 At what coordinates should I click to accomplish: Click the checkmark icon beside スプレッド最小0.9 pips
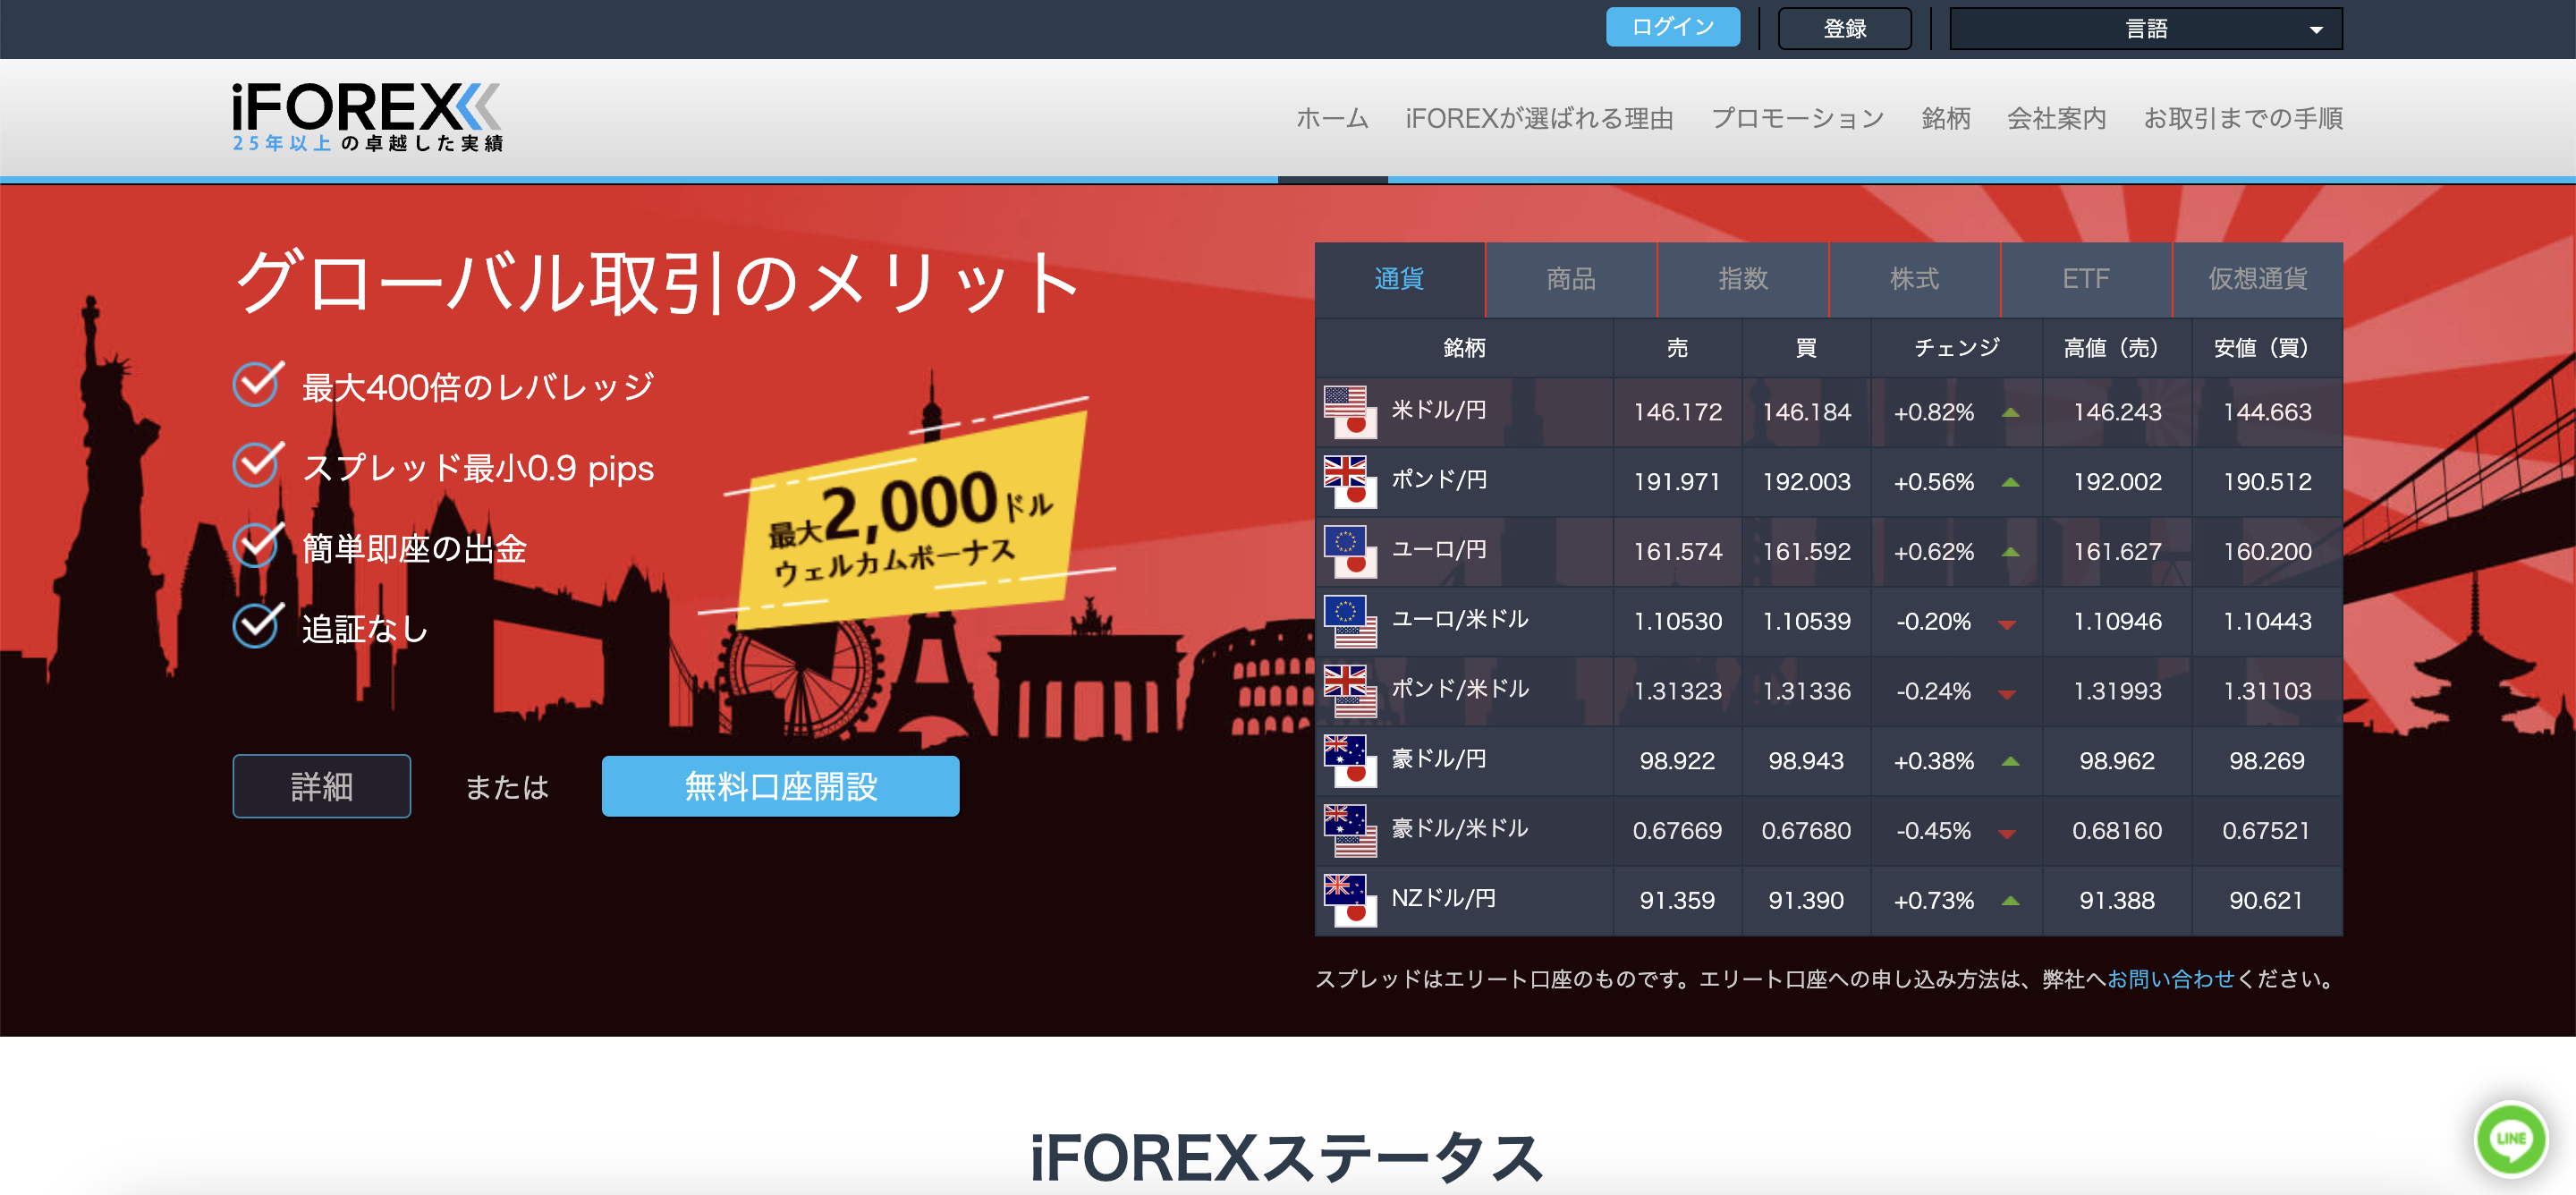258,465
